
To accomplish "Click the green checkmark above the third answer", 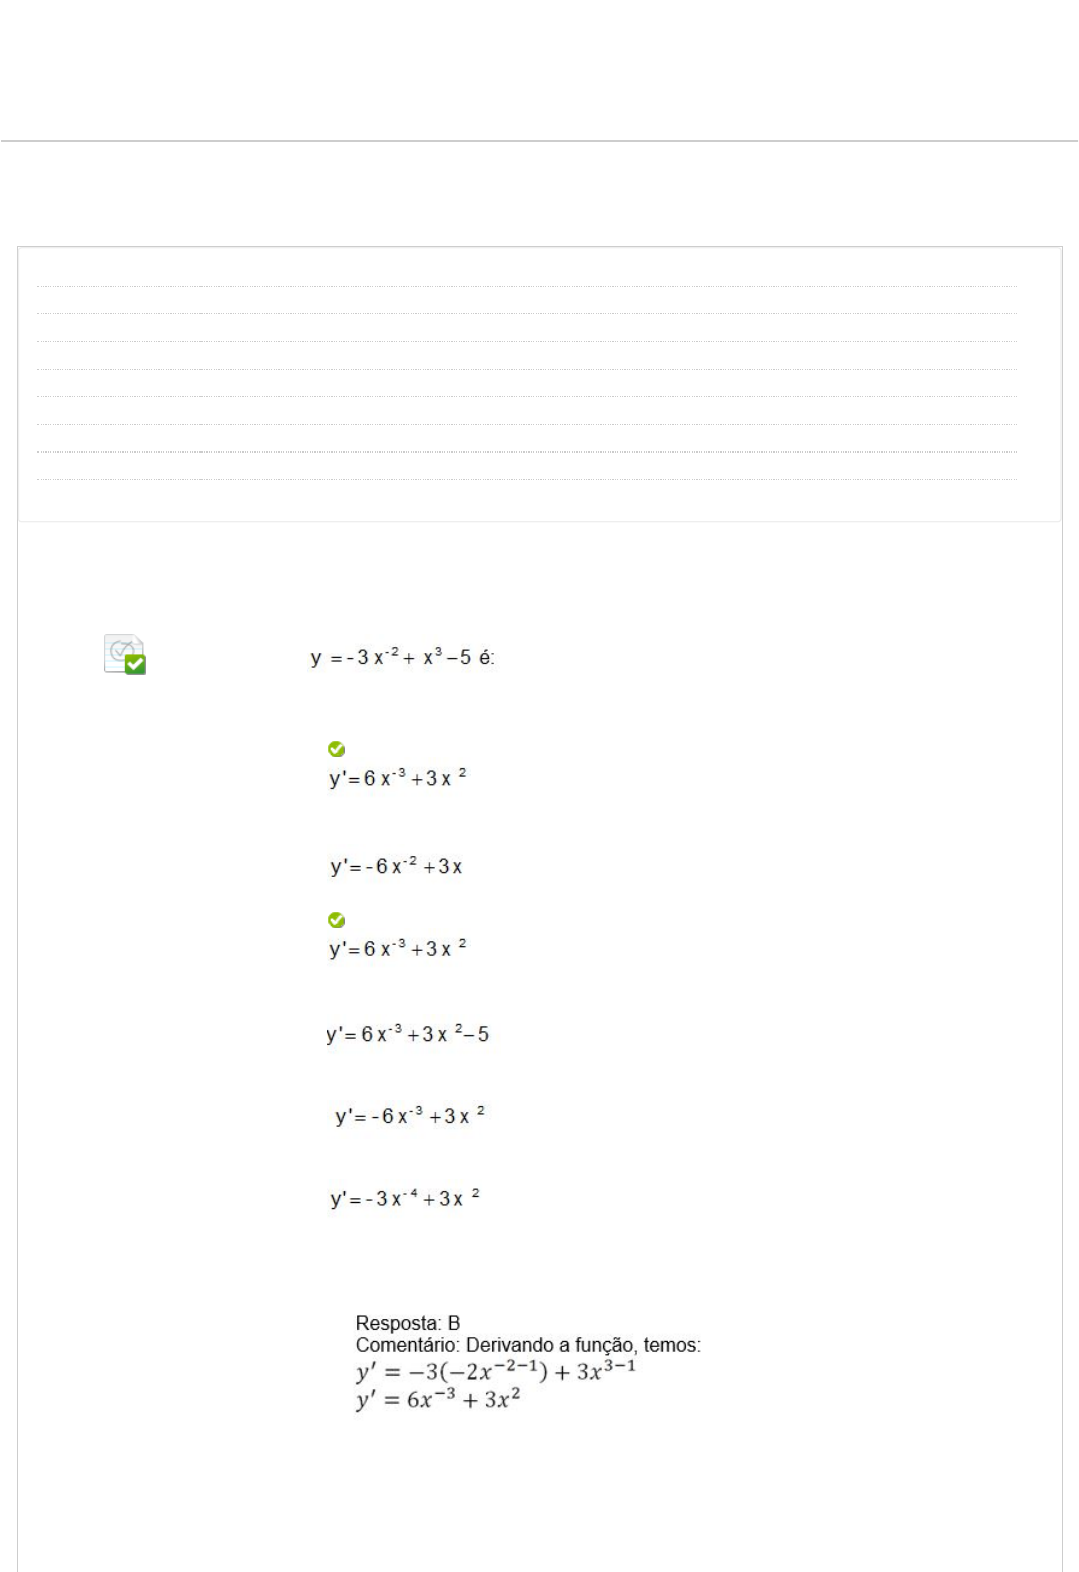I will tap(337, 920).
